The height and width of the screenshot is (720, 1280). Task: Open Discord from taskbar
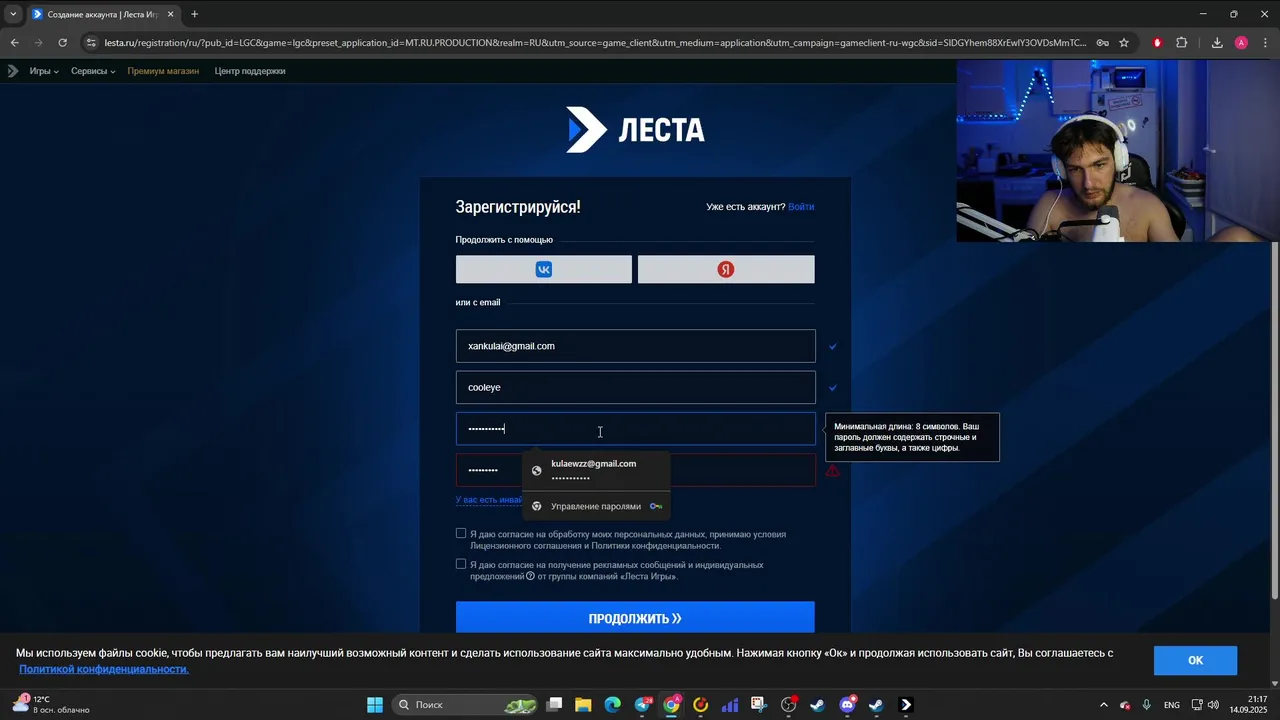847,705
